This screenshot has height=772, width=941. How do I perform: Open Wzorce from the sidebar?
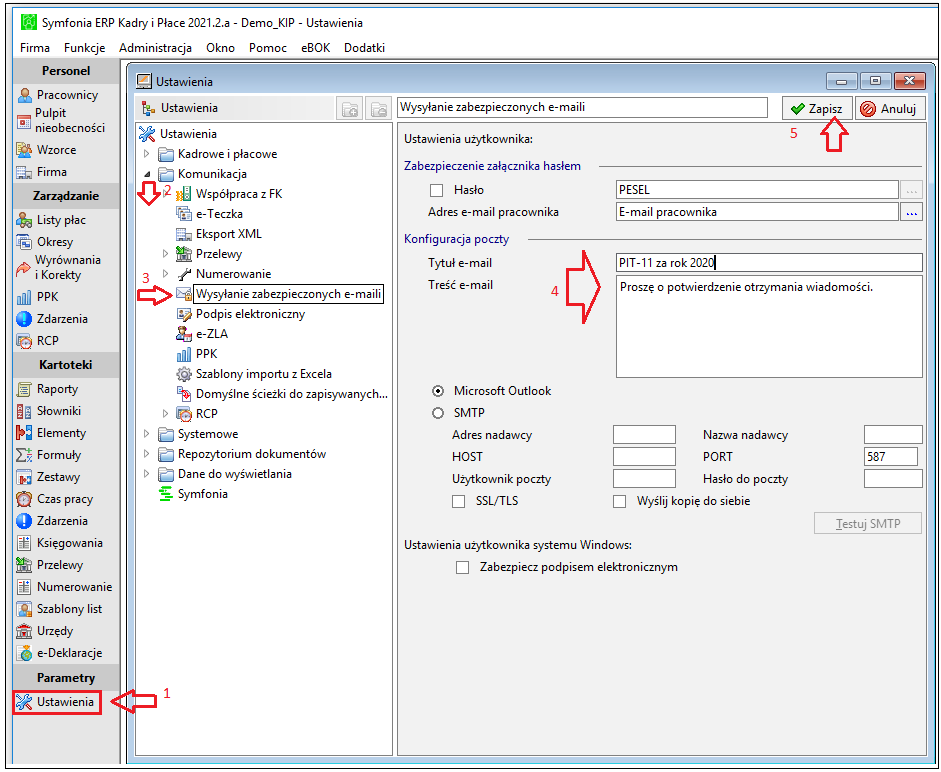[x=47, y=149]
